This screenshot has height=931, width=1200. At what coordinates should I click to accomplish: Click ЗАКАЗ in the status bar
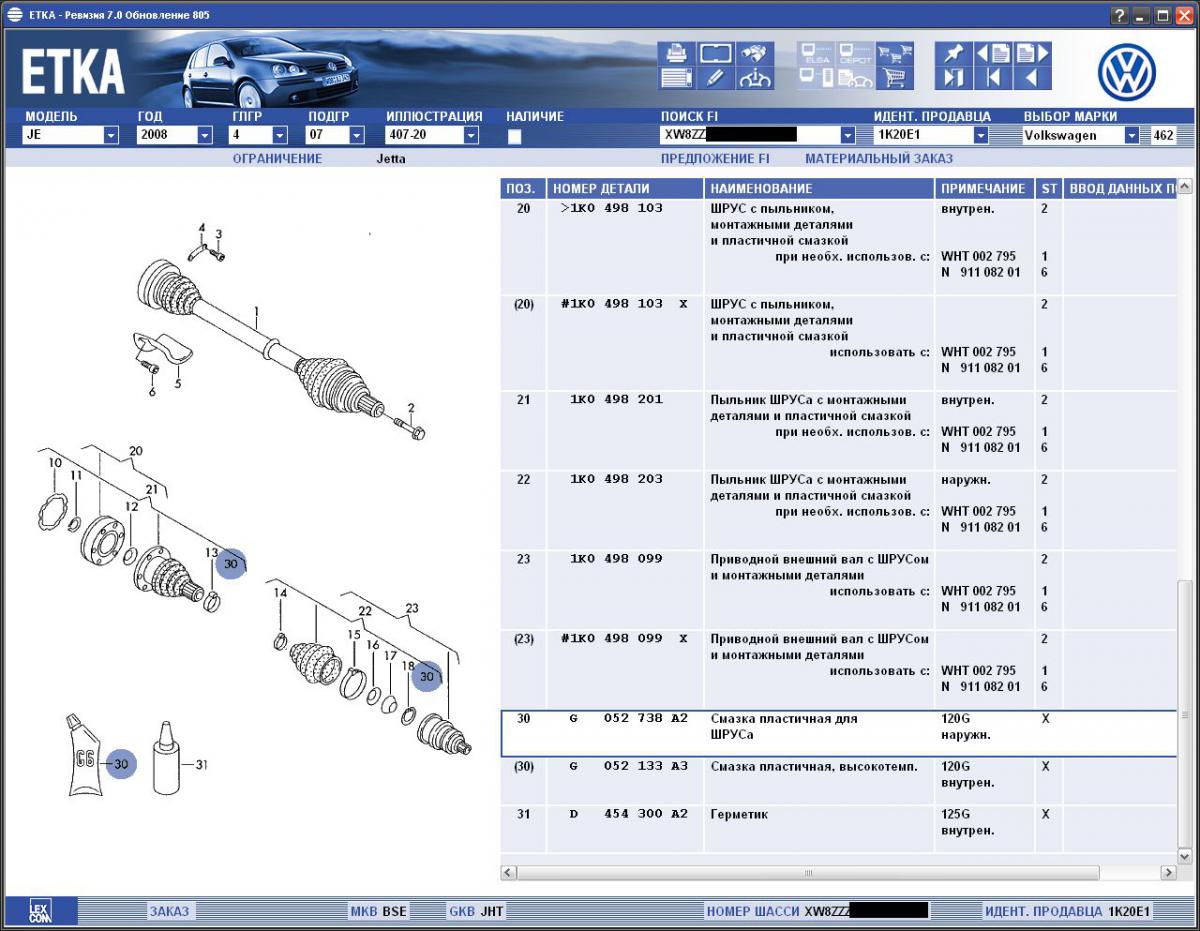pos(169,911)
